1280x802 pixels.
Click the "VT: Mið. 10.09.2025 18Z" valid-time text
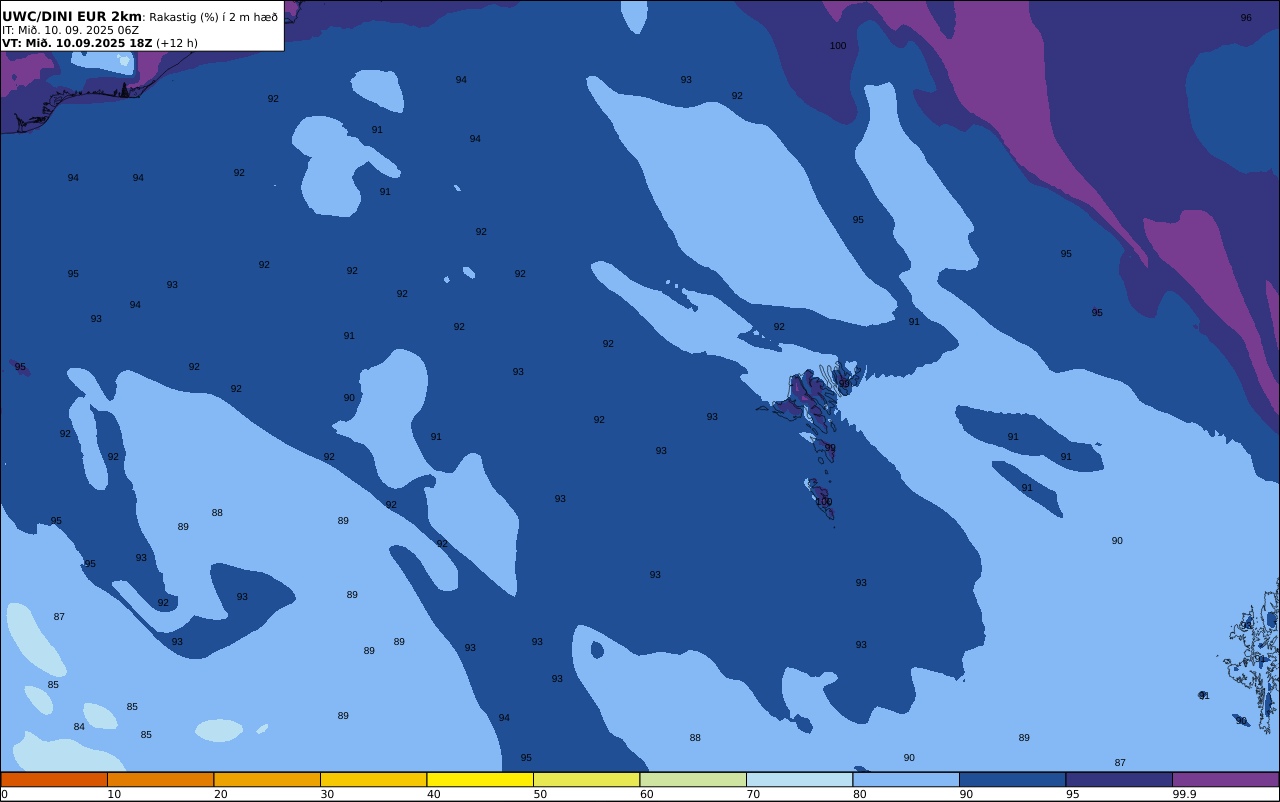coord(77,43)
